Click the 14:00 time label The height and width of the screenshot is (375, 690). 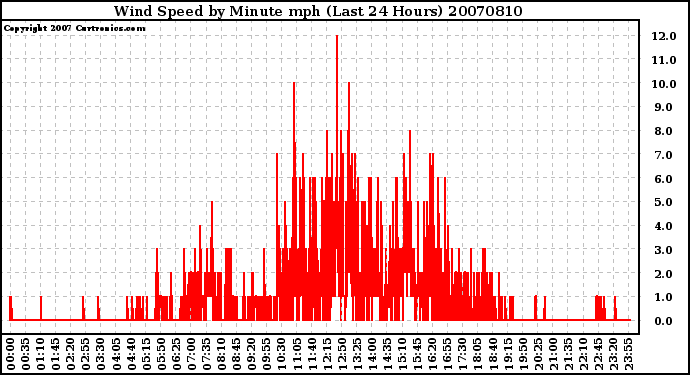click(372, 354)
